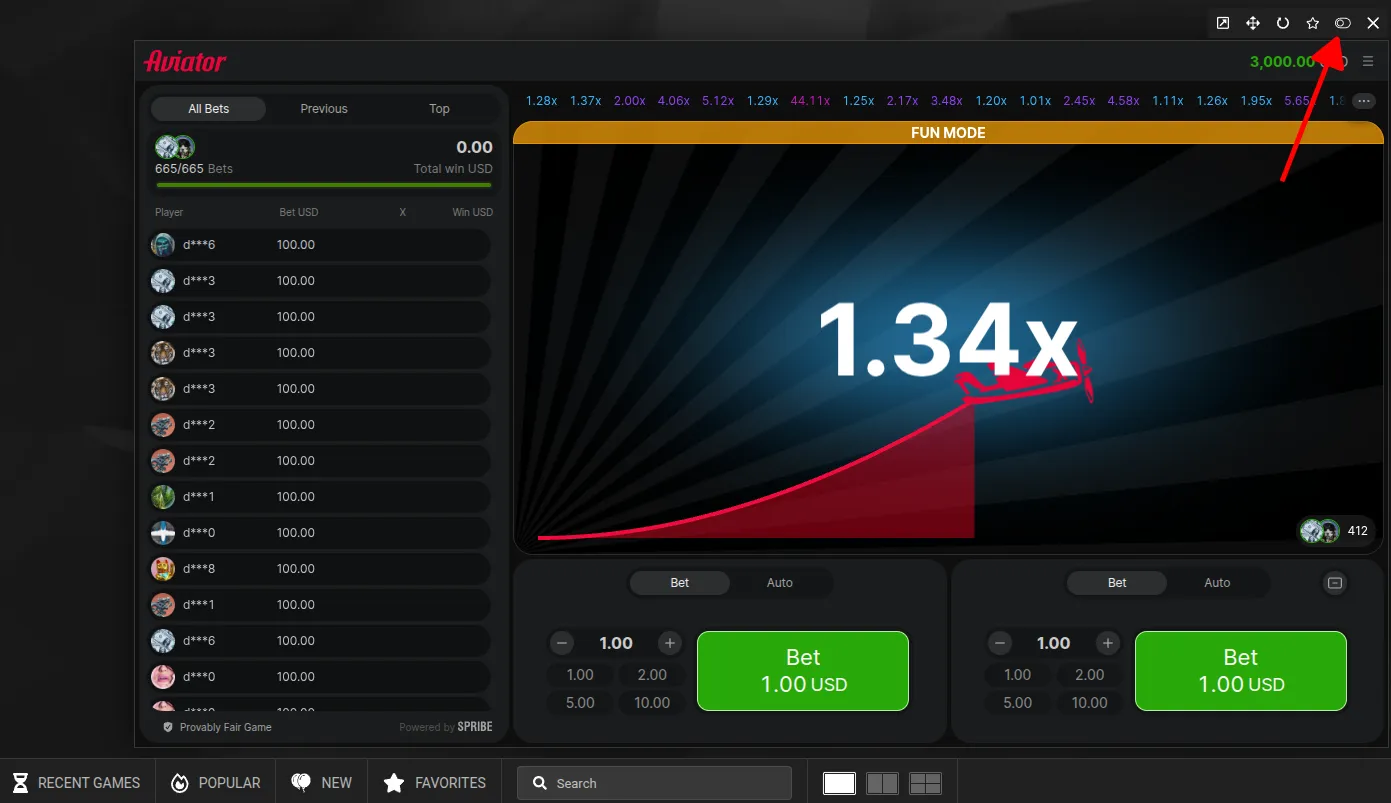1391x803 pixels.
Task: Decrease right bet amount with minus button
Action: [999, 643]
